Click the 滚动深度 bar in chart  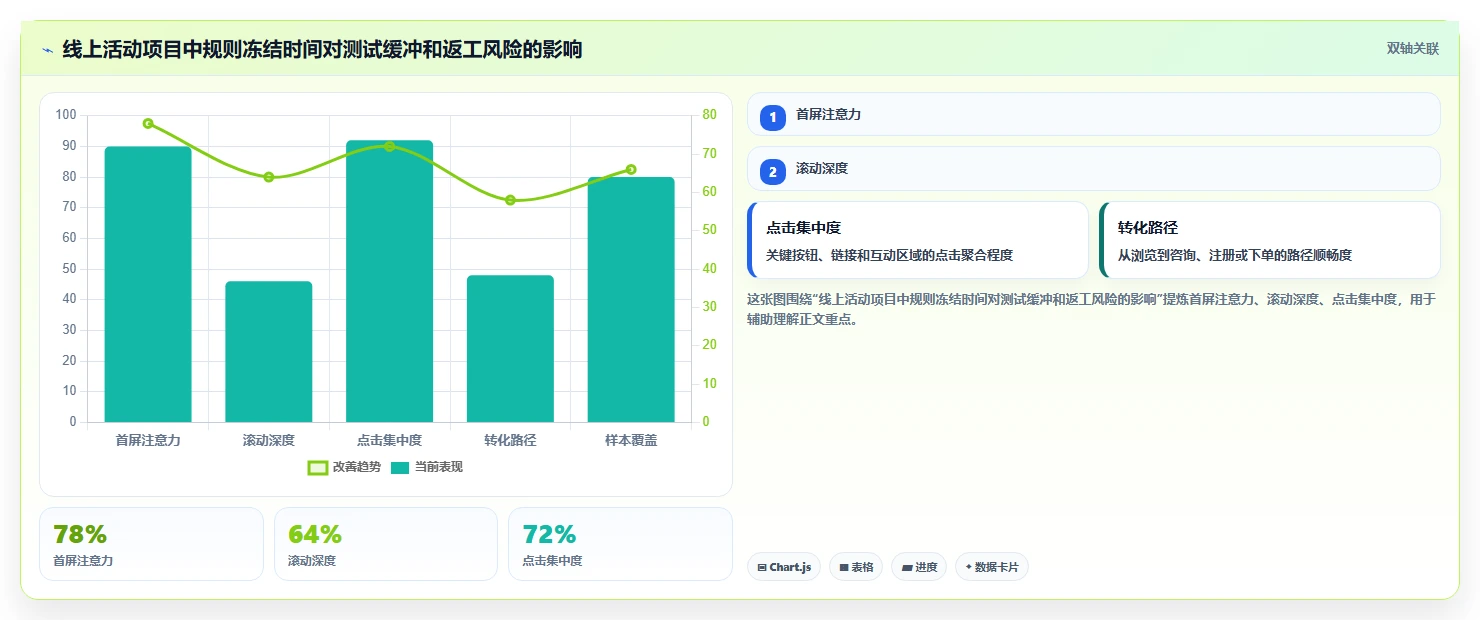[269, 352]
